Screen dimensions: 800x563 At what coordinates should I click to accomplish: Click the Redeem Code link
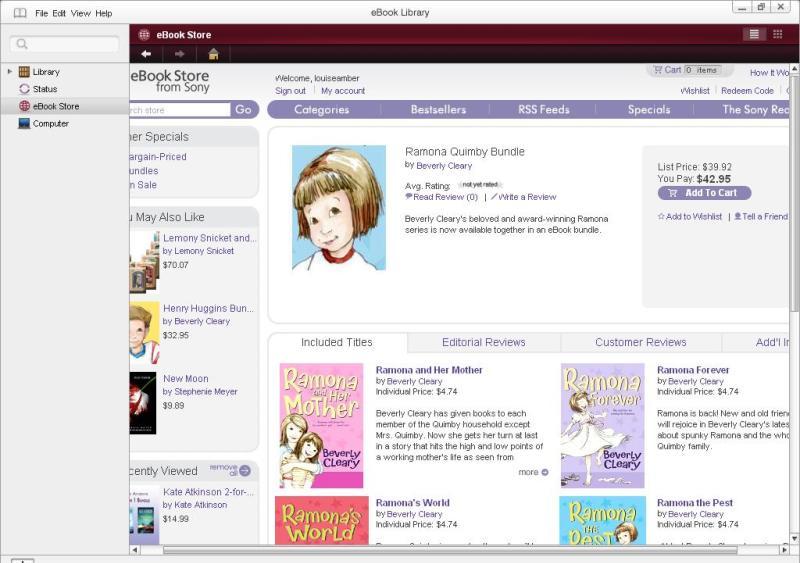click(x=747, y=91)
